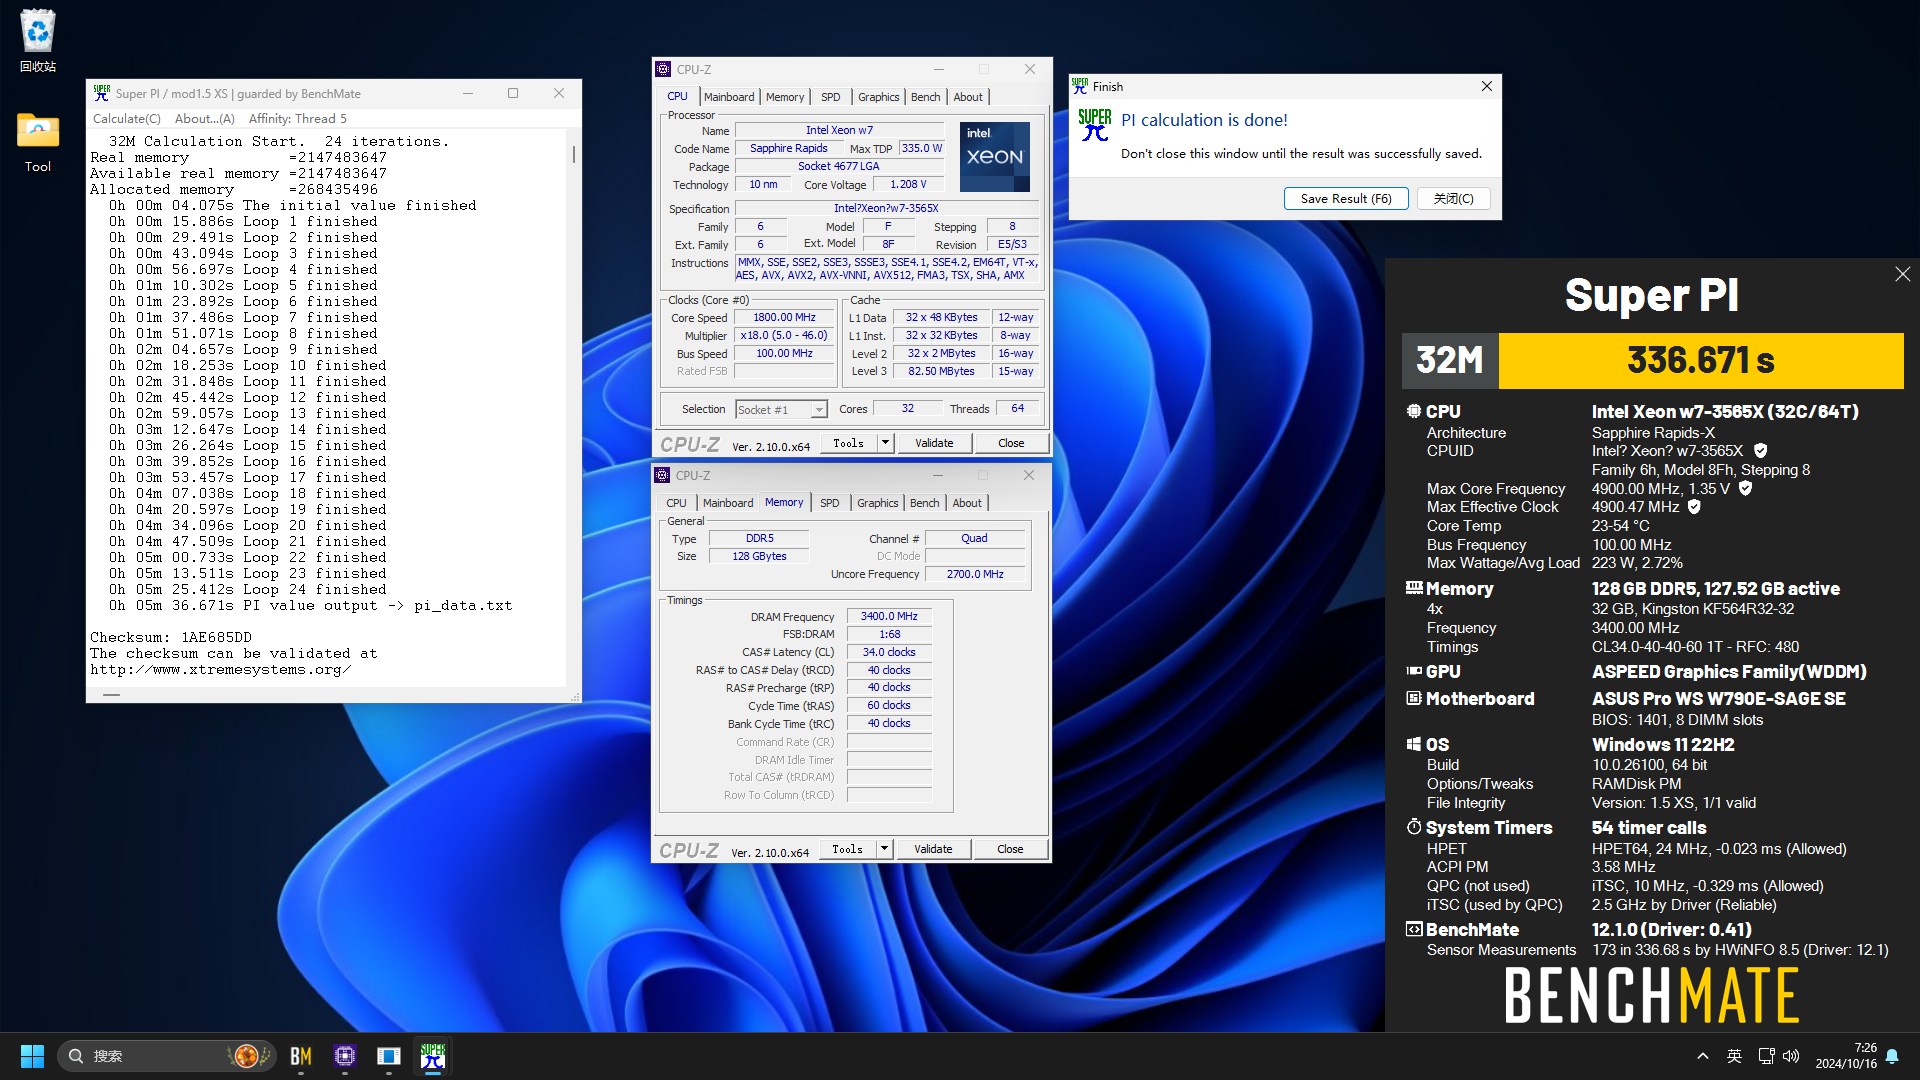Viewport: 1920px width, 1080px height.
Task: Click the CPUID verified shield icon
Action: coord(1761,451)
